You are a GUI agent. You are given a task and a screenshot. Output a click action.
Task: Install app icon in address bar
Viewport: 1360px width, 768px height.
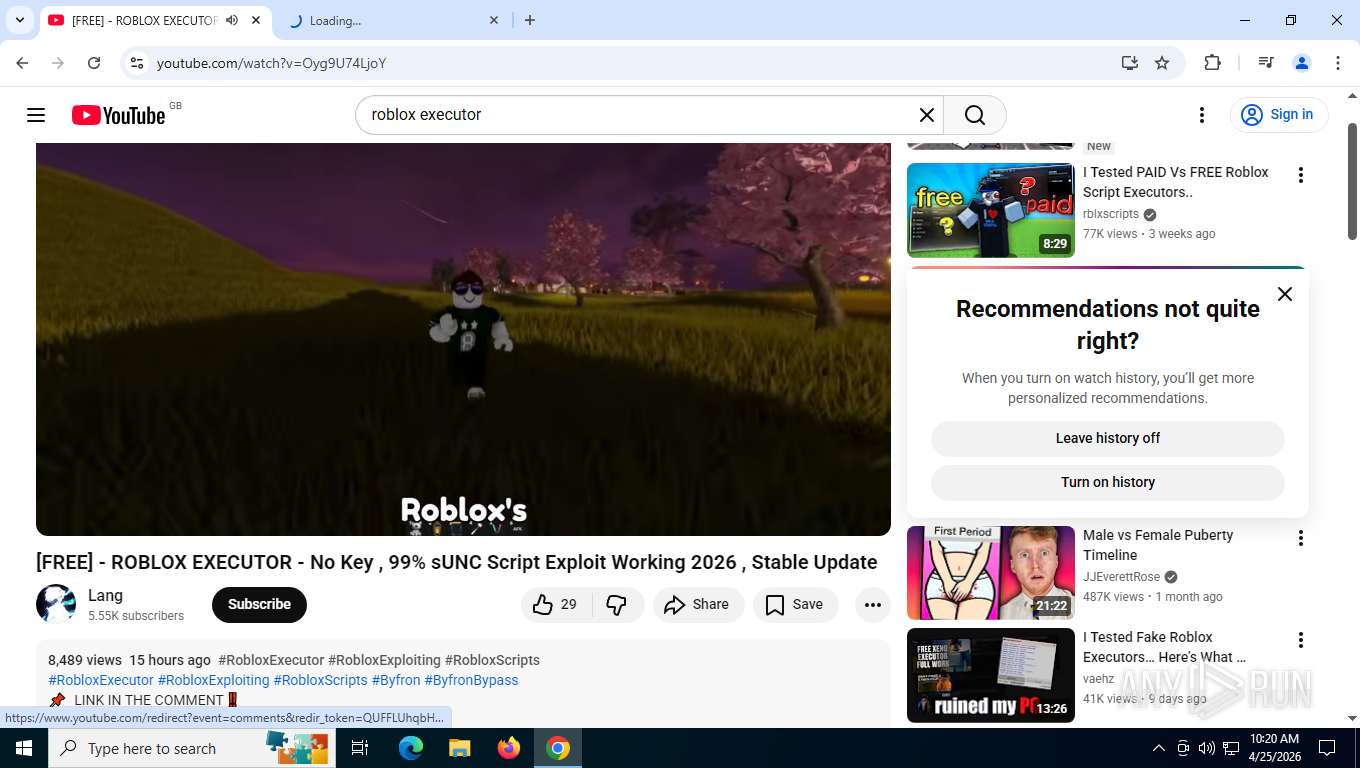tap(1130, 63)
